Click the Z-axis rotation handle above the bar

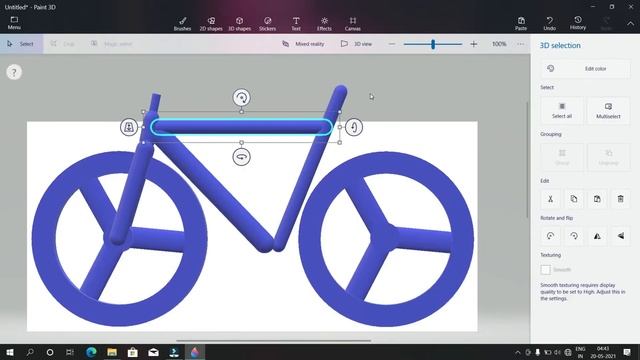click(242, 98)
